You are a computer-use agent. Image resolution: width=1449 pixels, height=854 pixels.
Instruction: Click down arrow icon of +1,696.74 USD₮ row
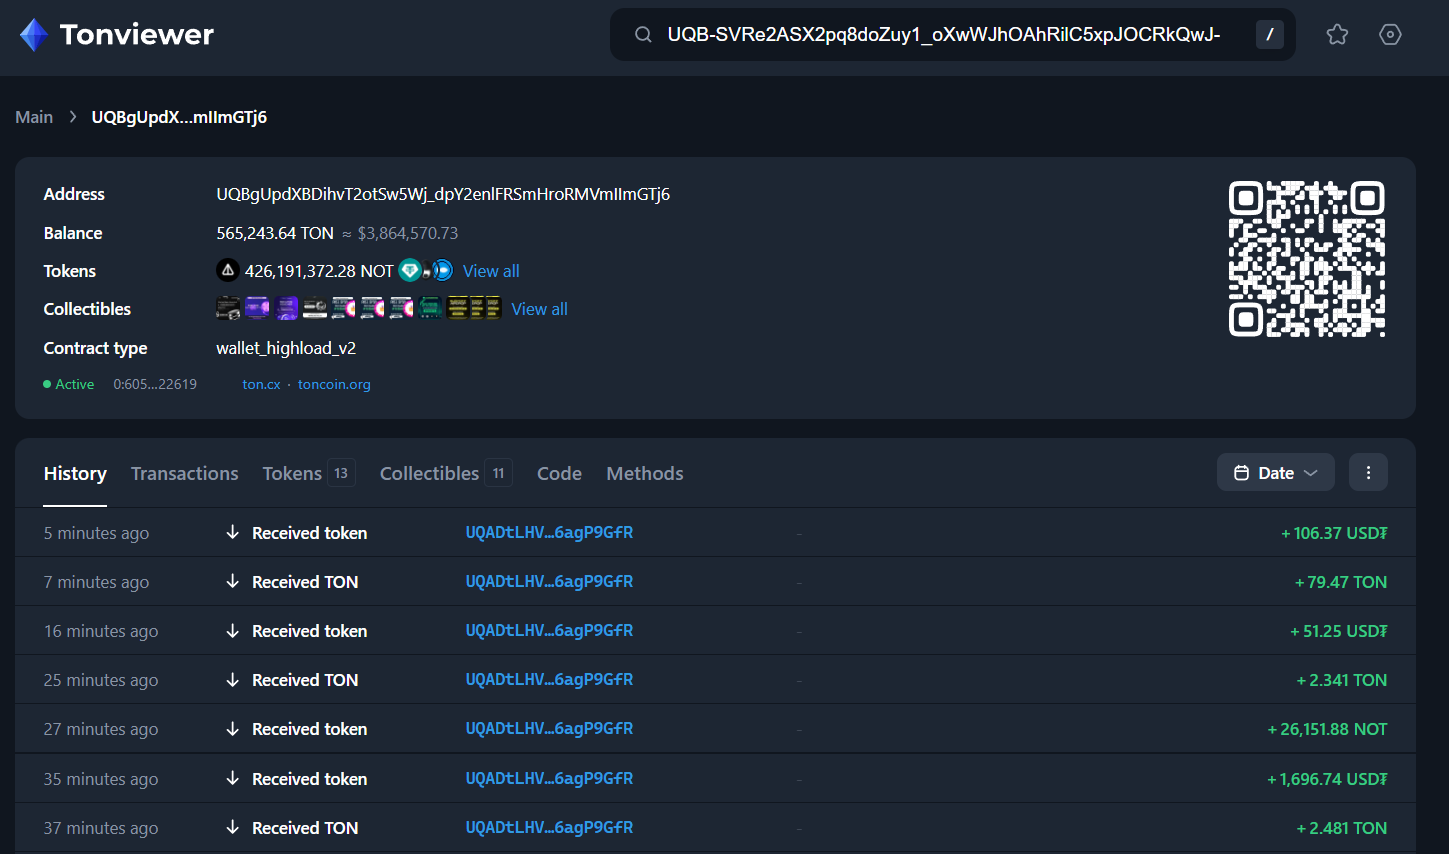[x=232, y=778]
